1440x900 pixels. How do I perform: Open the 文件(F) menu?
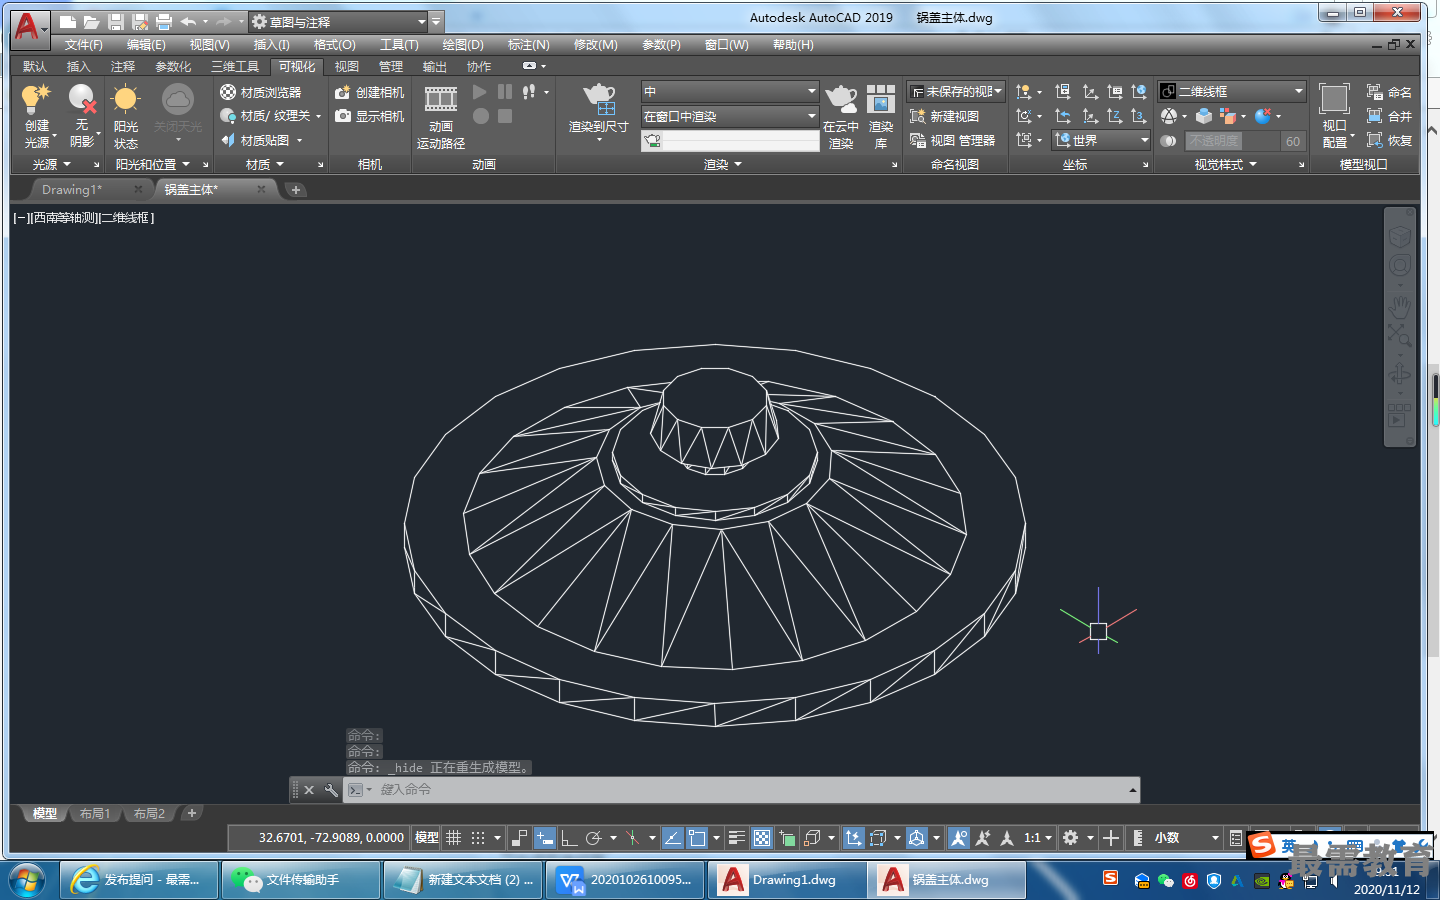point(84,45)
